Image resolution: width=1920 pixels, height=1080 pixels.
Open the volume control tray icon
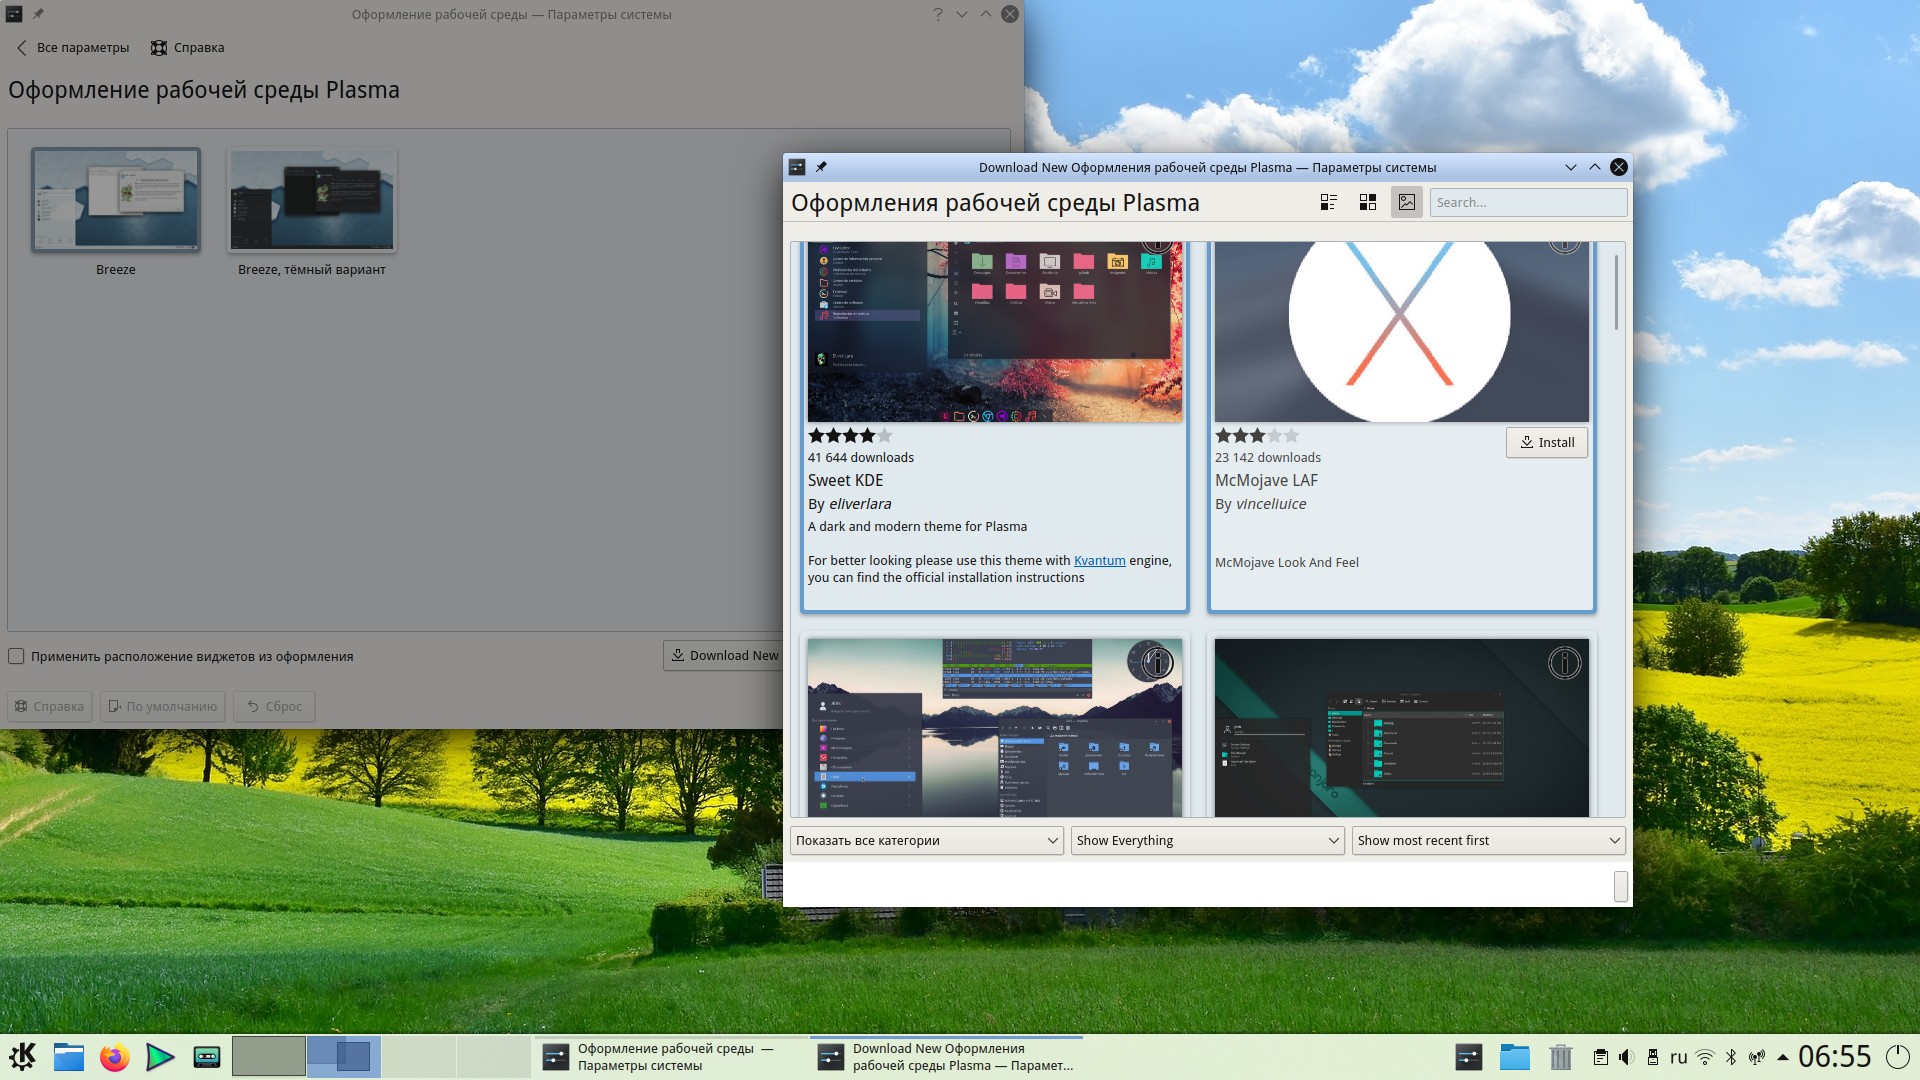point(1626,1057)
